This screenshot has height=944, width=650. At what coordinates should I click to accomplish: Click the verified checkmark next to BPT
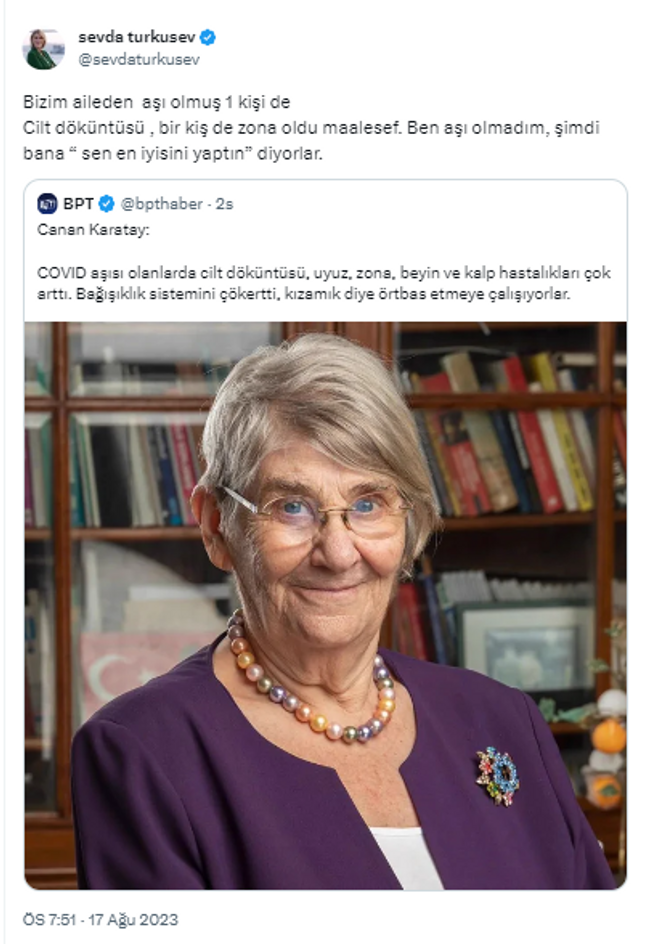coord(105,205)
